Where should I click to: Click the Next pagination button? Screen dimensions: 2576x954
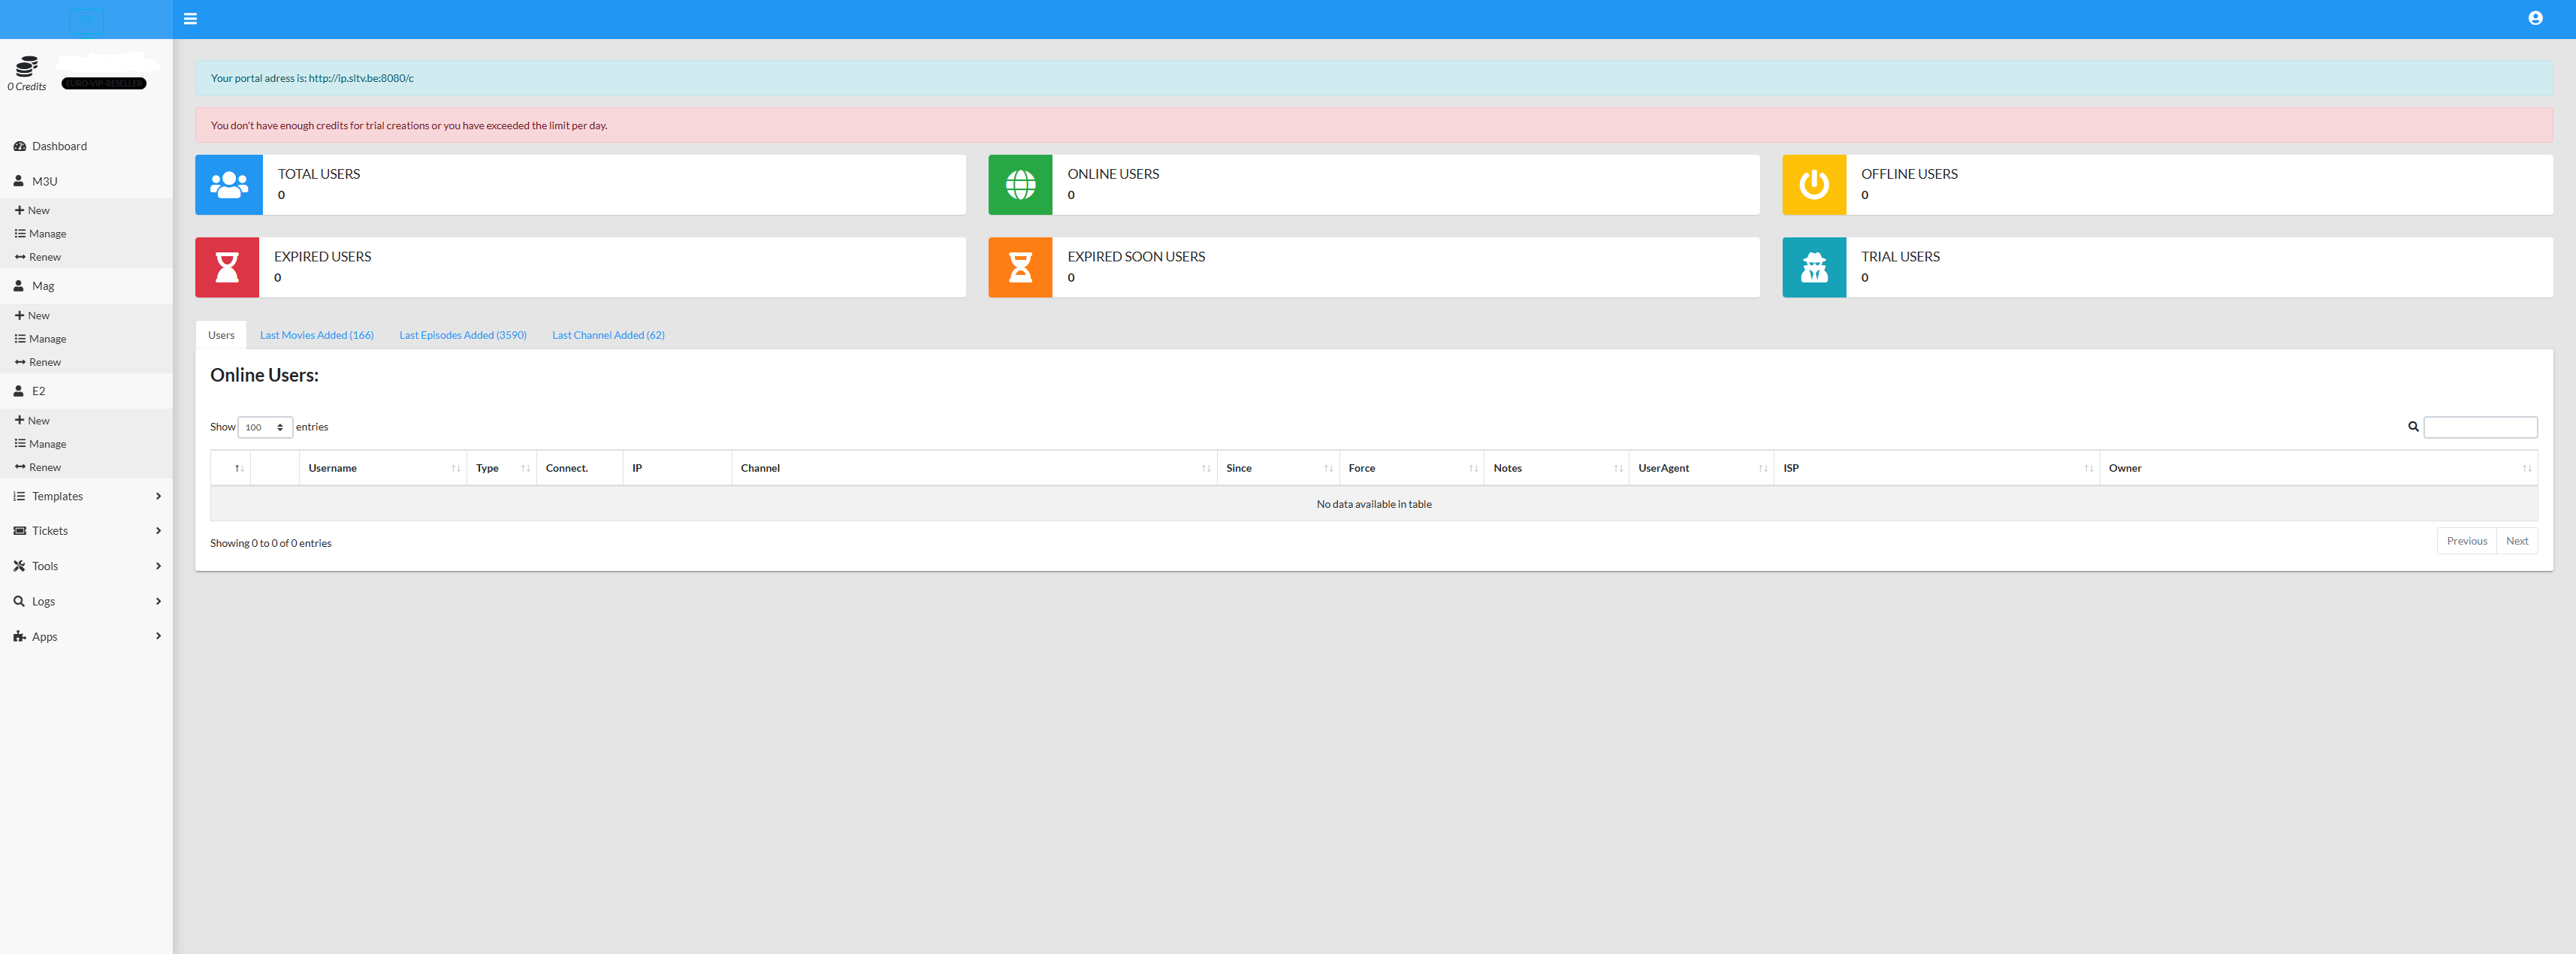click(2516, 542)
